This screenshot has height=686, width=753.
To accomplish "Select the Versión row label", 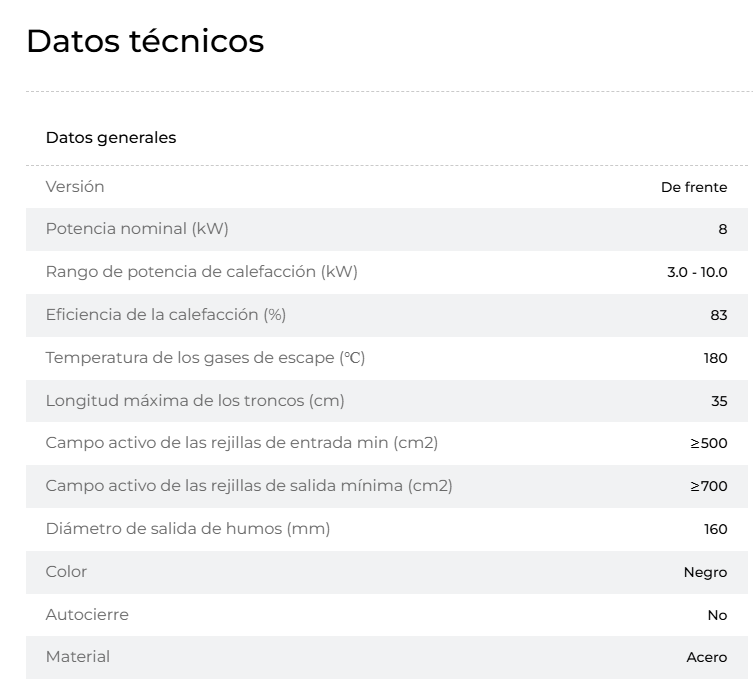I will pyautogui.click(x=75, y=186).
